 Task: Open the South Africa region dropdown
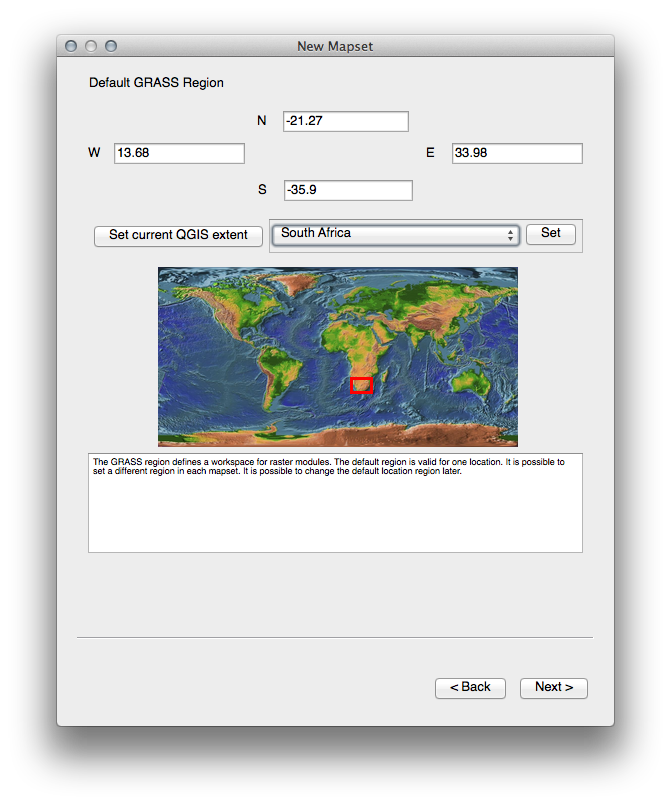pyautogui.click(x=395, y=234)
